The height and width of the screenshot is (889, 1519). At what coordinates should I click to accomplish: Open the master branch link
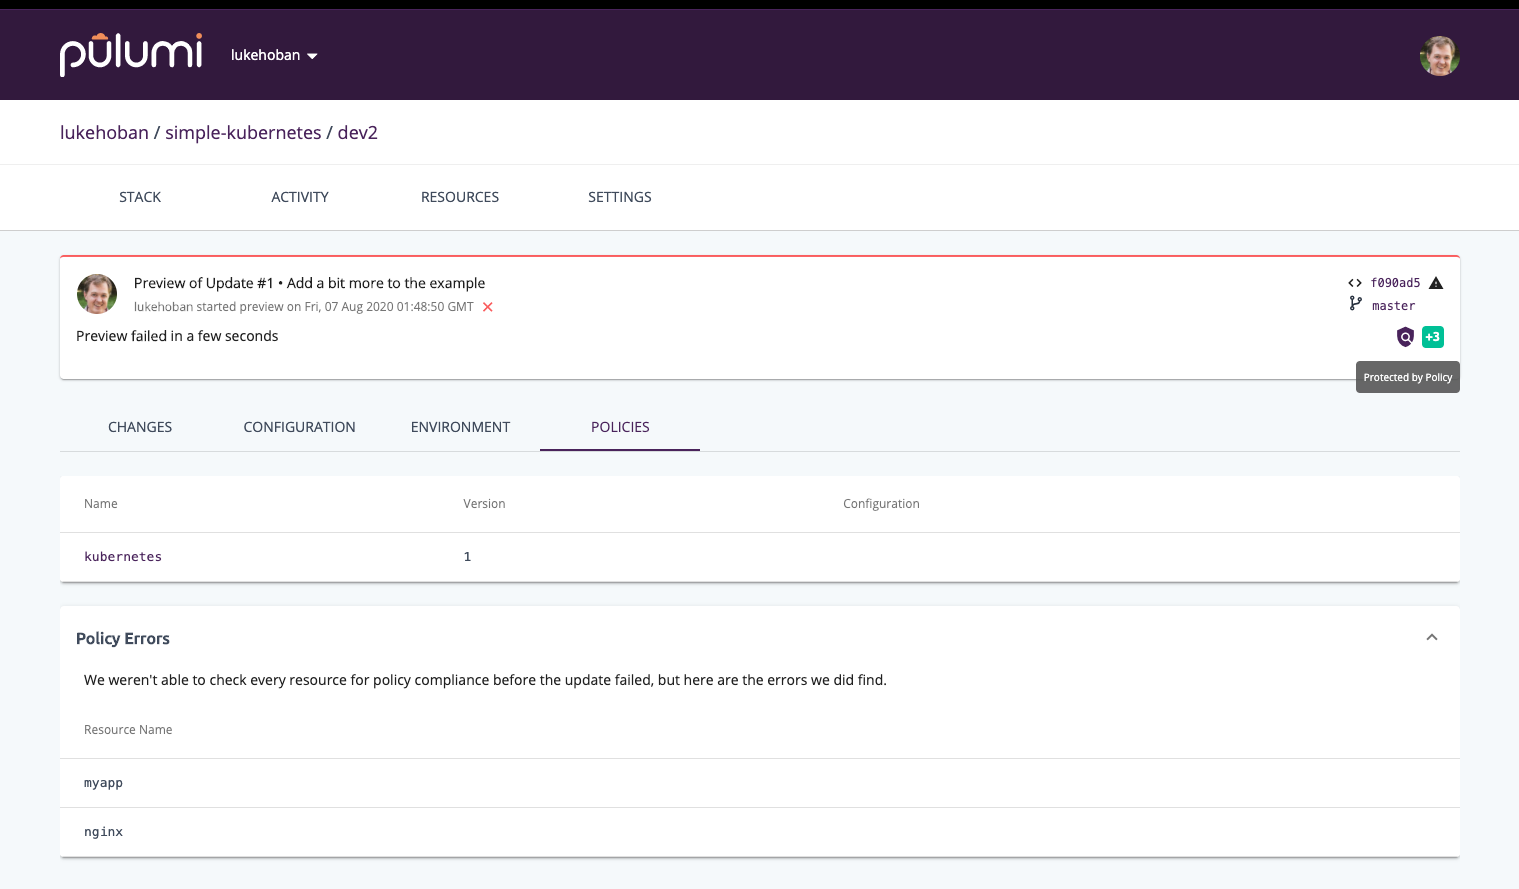[1393, 306]
